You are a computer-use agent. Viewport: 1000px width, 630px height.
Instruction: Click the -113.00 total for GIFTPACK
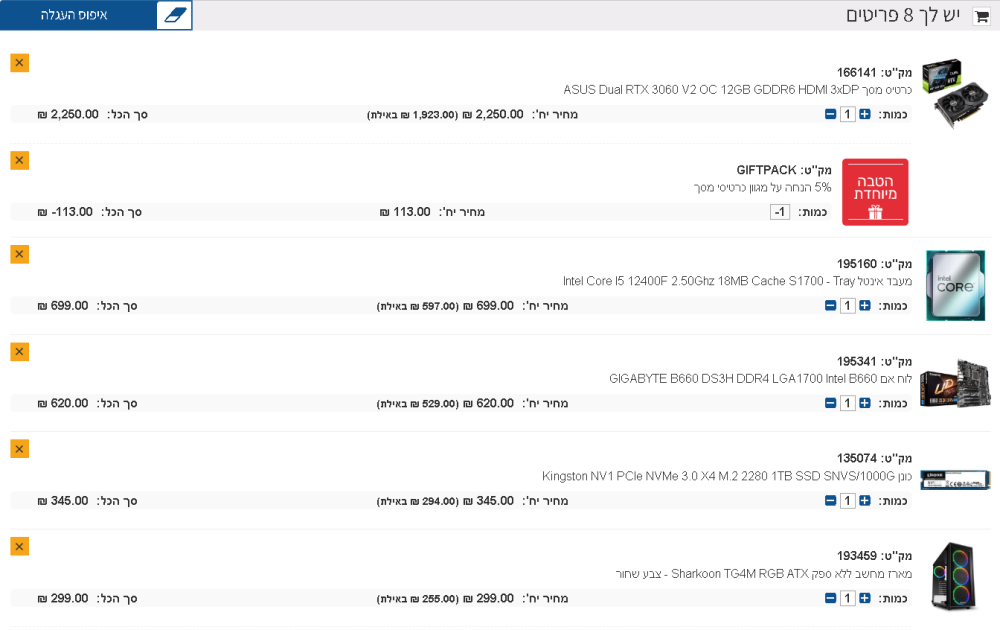click(65, 212)
